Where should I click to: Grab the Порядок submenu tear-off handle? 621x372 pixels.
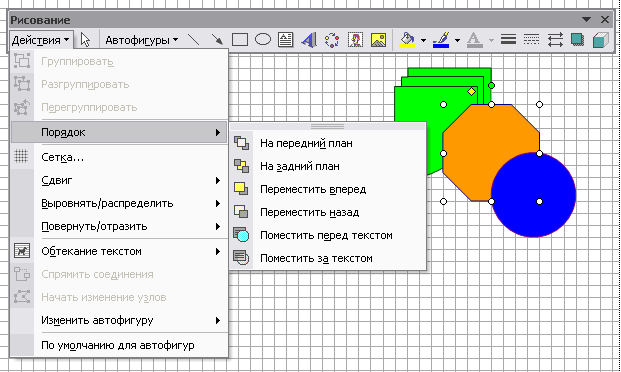coord(328,126)
